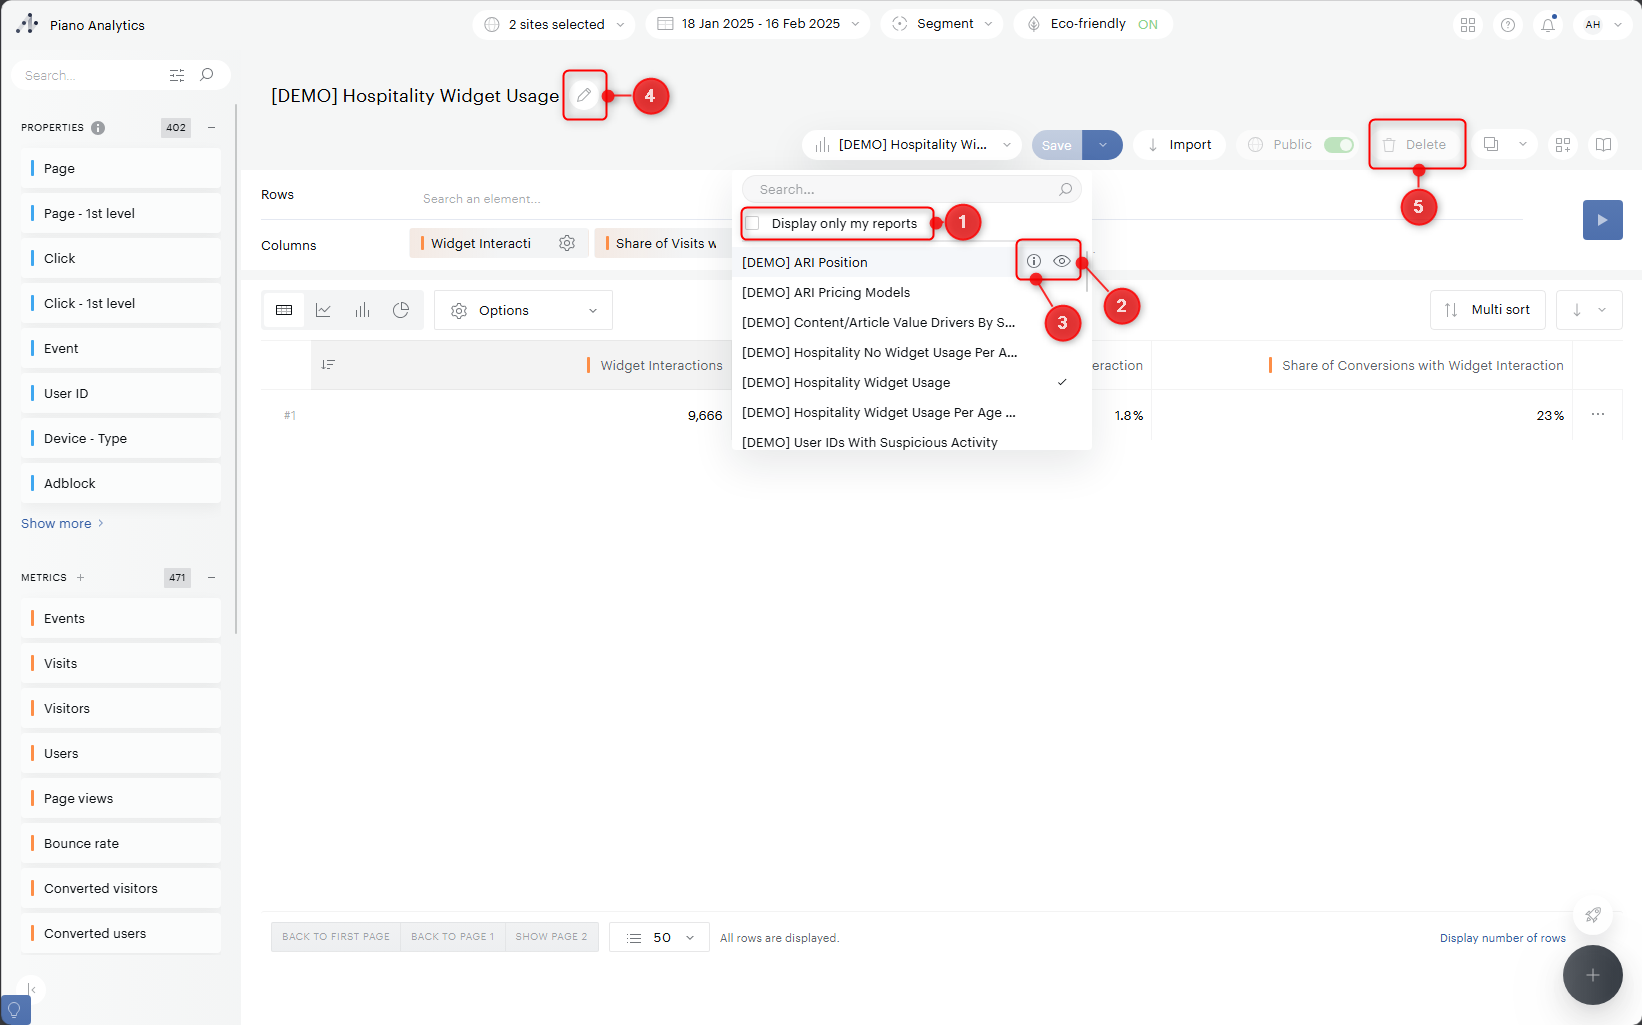Screen dimensions: 1642x1025
Task: Click the pencil icon to rename report
Action: [x=584, y=95]
